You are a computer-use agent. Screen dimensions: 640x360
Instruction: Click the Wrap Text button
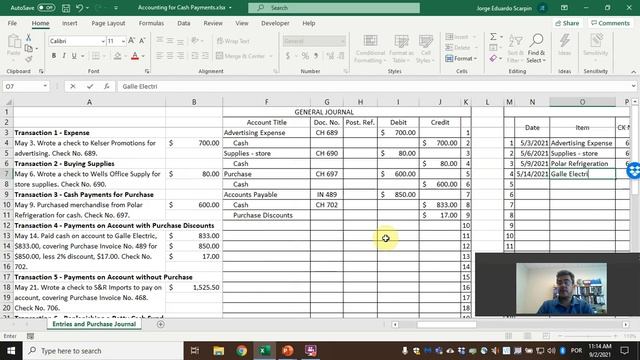pos(233,41)
